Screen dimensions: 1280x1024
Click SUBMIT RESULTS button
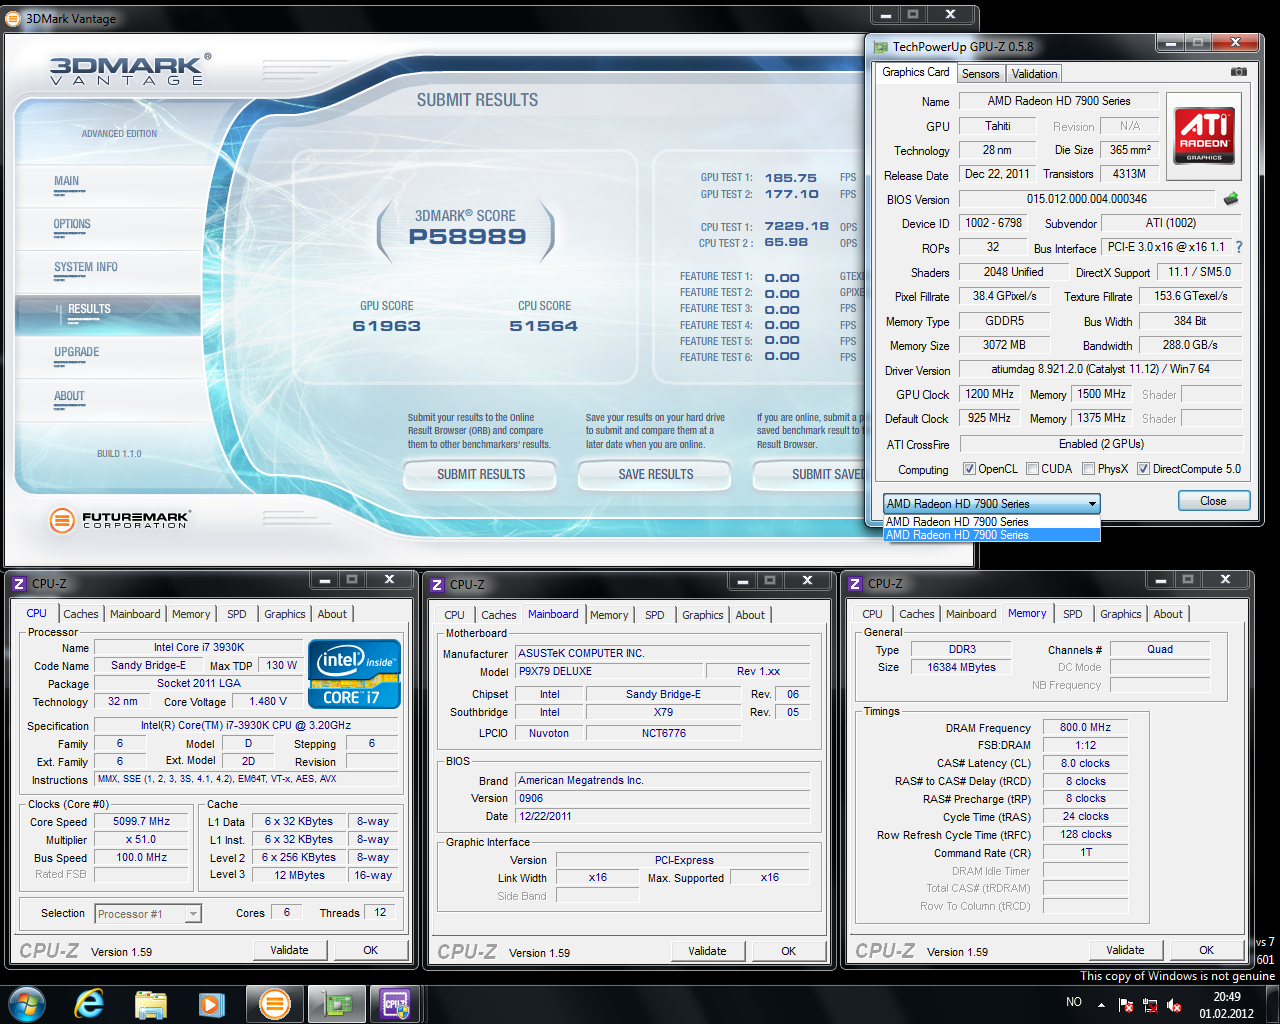coord(480,474)
